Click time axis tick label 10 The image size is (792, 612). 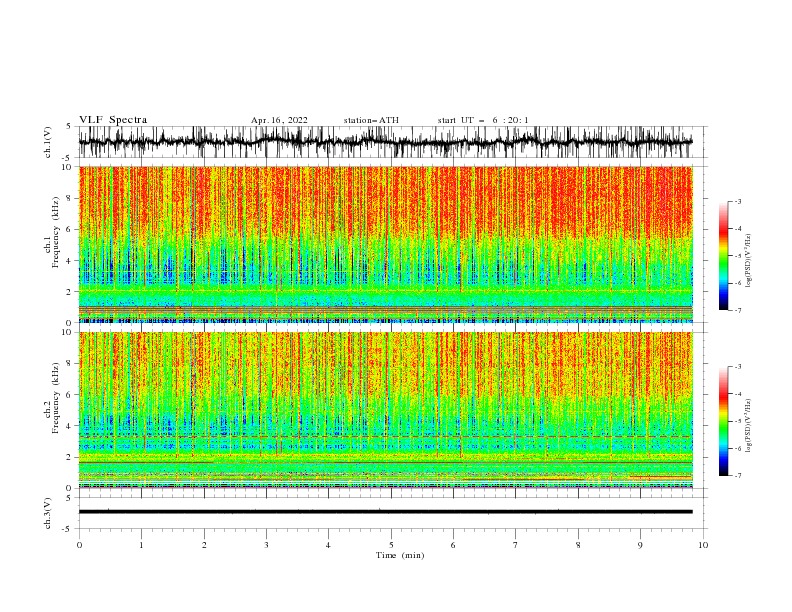(703, 545)
